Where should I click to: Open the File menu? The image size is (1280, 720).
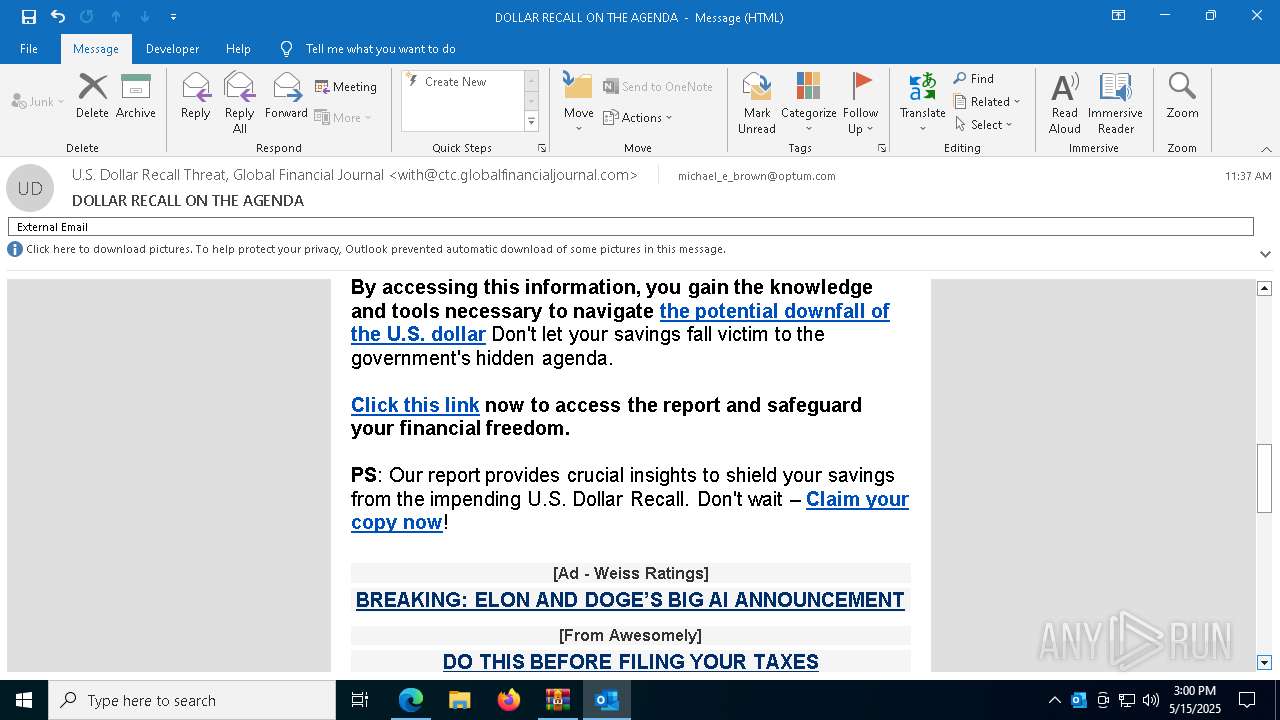click(29, 48)
